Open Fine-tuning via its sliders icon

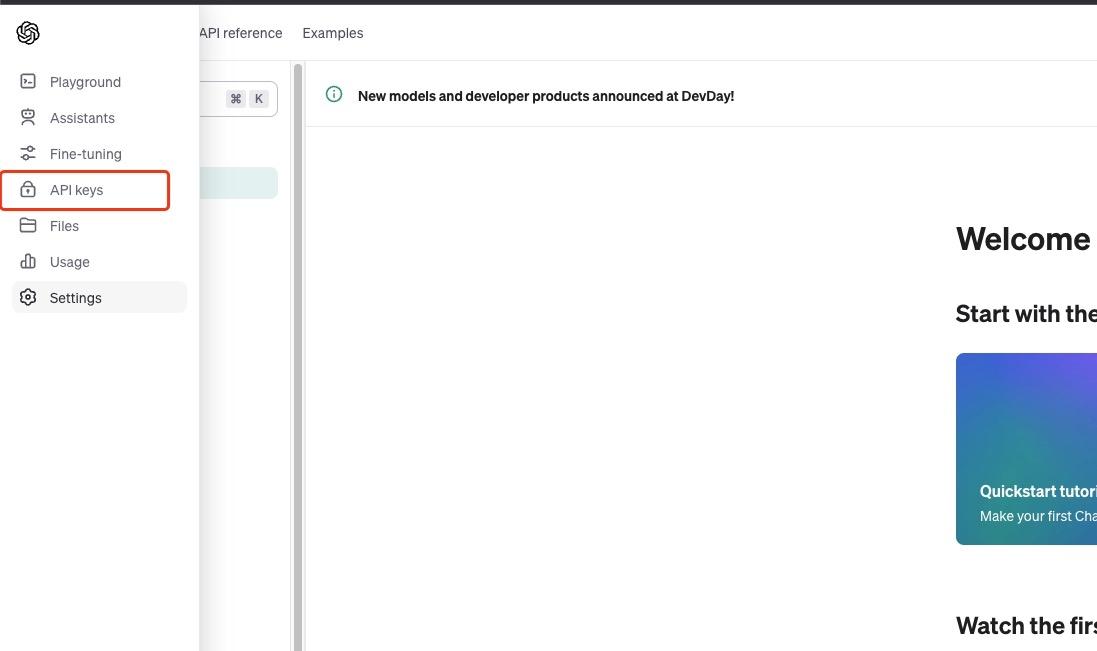[28, 153]
